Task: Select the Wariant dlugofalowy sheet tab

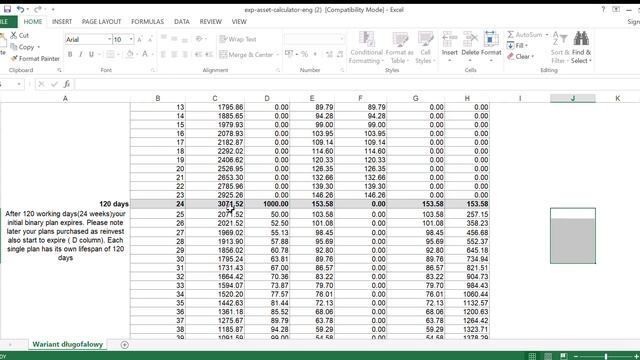Action: point(68,344)
